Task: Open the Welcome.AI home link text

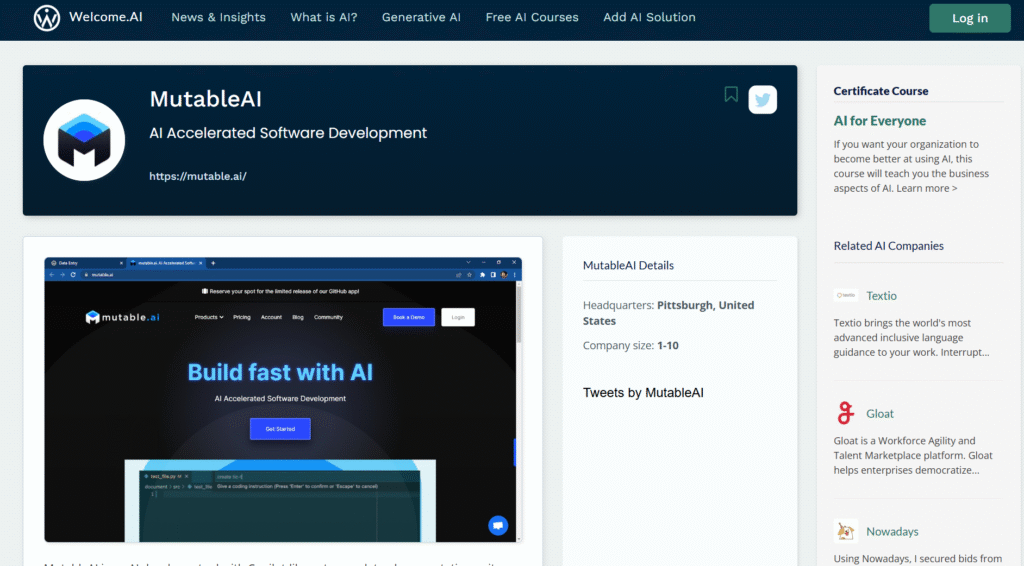Action: [106, 17]
